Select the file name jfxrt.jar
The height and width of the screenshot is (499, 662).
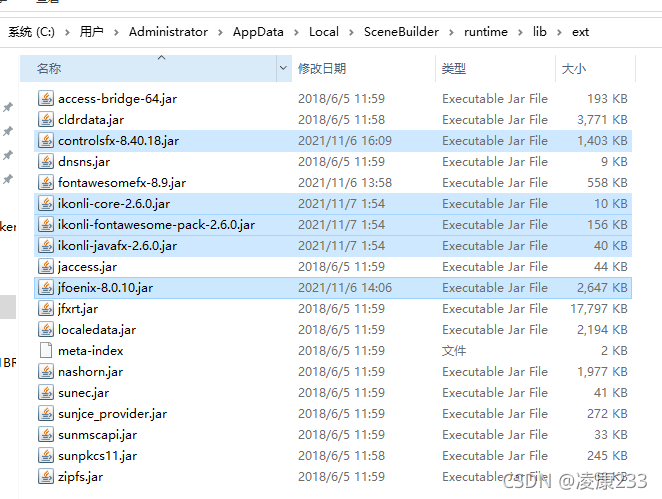78,309
